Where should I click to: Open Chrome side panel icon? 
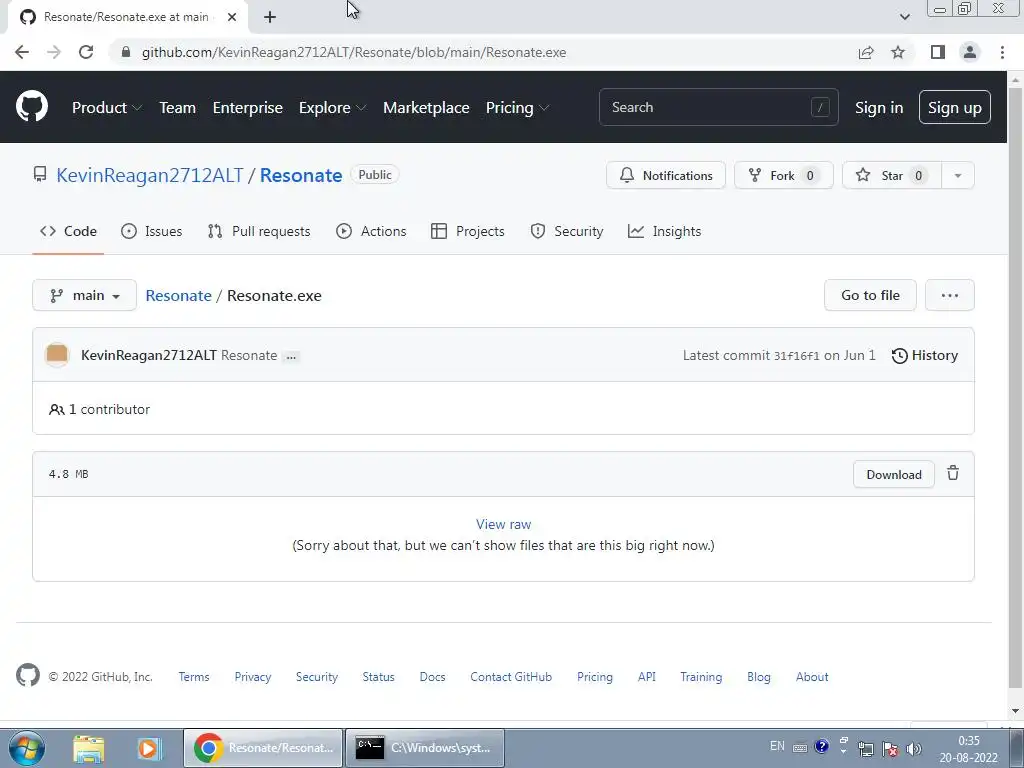[938, 52]
